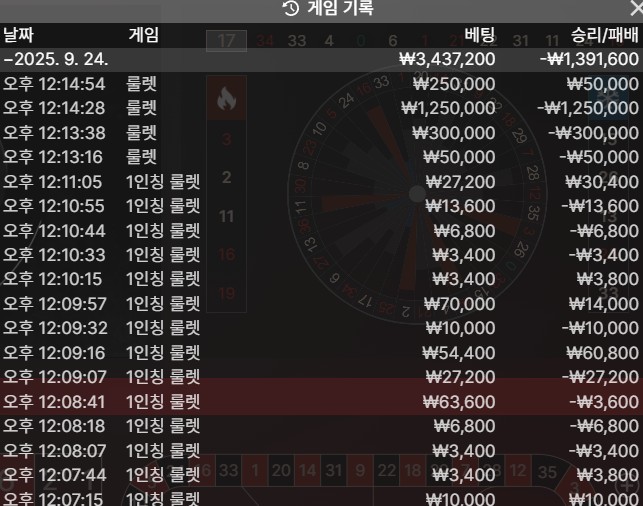Open the 오후 12:14:54 룰렛 record
This screenshot has height=506, width=643.
coord(322,84)
